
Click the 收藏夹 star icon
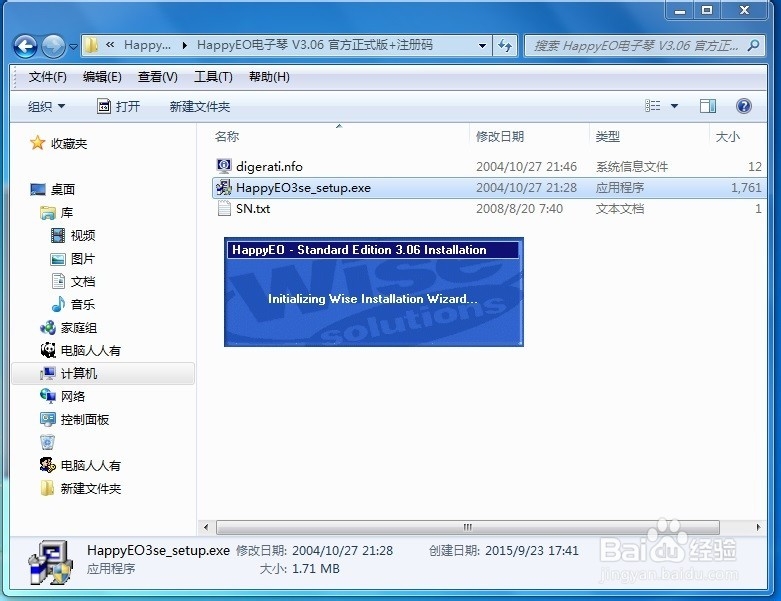click(x=37, y=143)
